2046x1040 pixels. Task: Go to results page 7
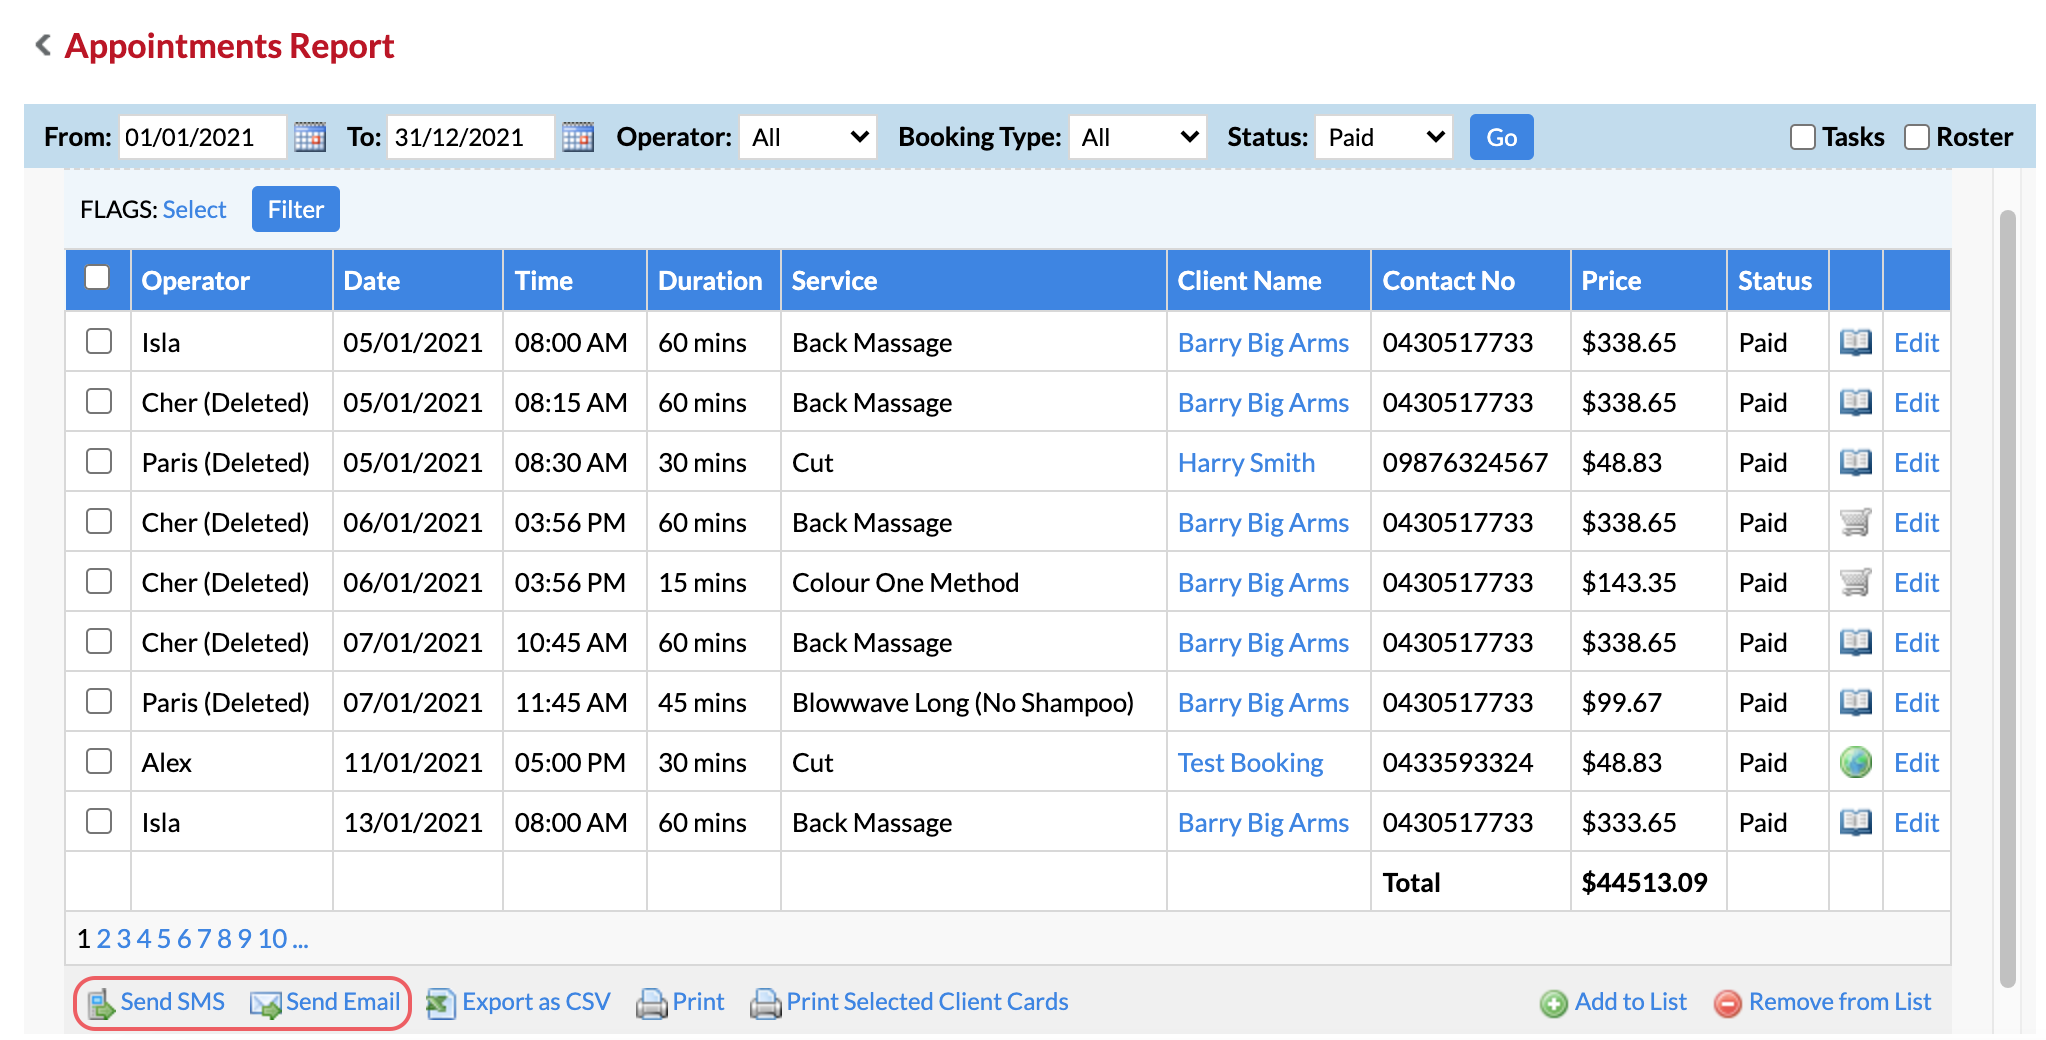[x=204, y=939]
